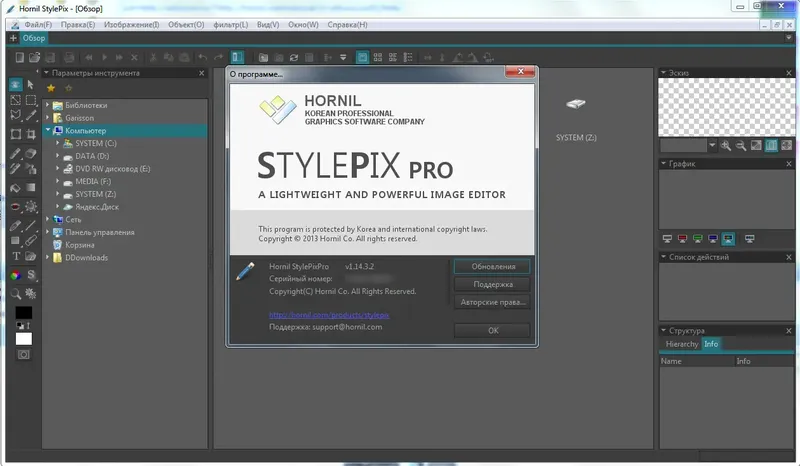Click the Авторские права... button
Screen dimensions: 800x466
click(492, 302)
